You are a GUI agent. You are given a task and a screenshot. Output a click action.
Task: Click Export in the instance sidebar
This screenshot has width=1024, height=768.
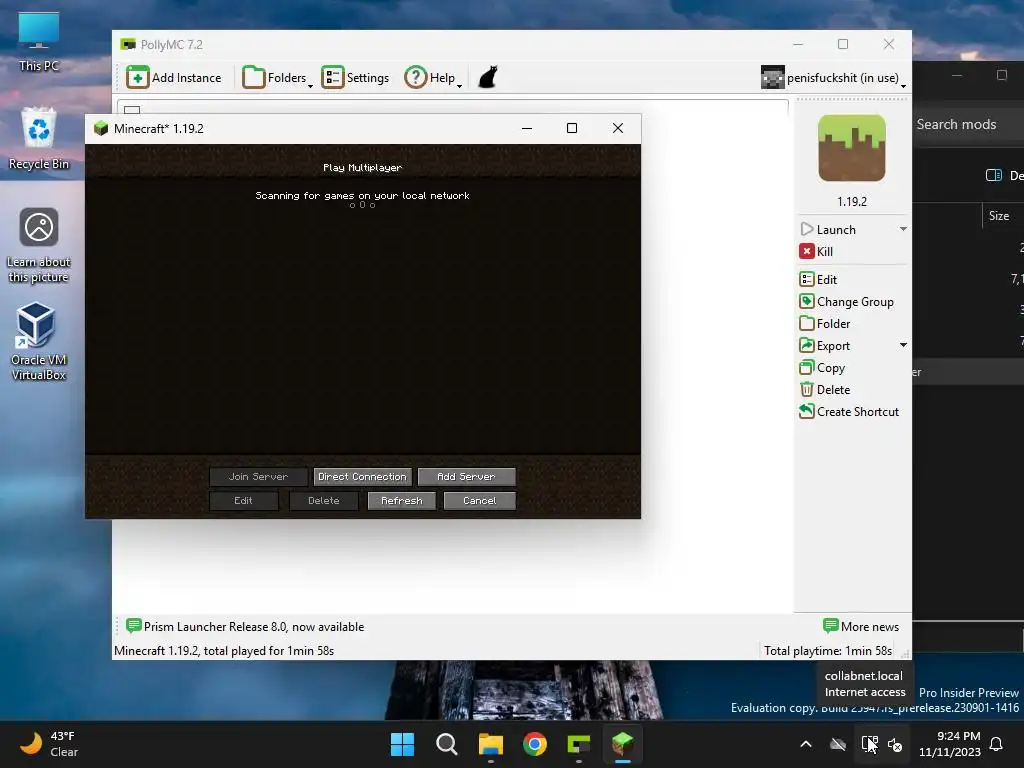pyautogui.click(x=825, y=345)
